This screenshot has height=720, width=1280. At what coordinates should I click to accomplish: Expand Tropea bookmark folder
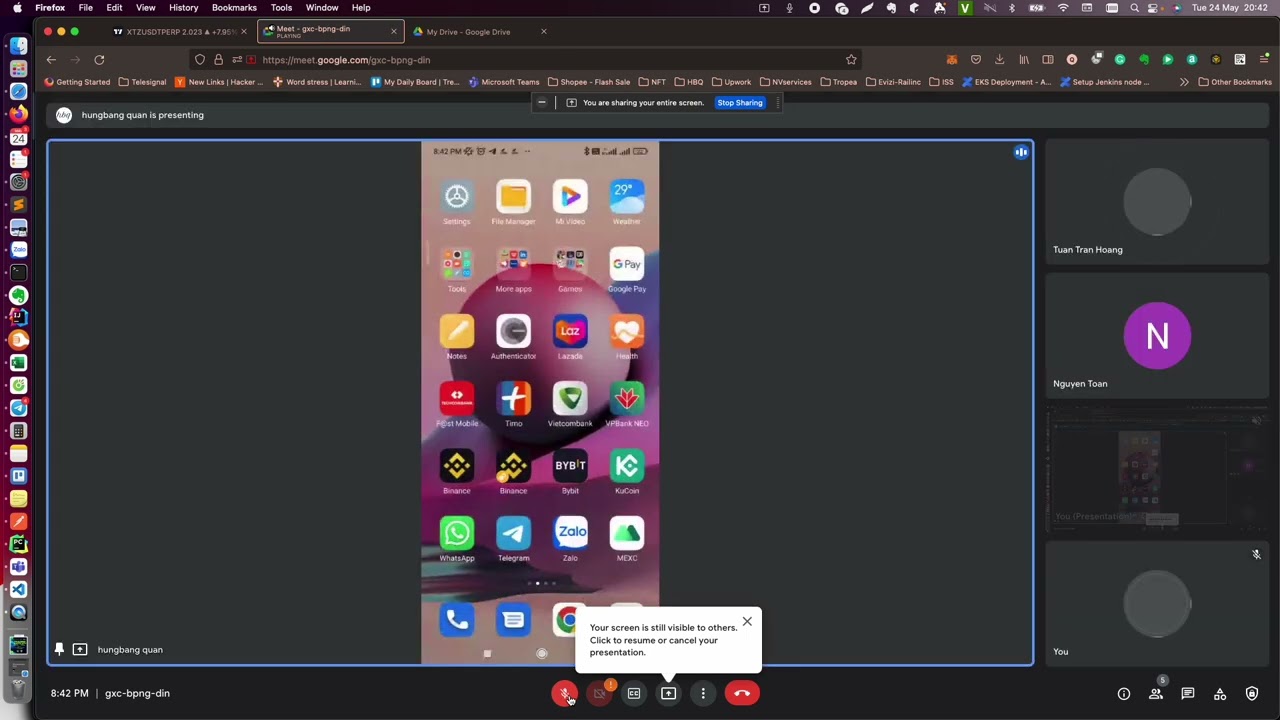coord(838,82)
